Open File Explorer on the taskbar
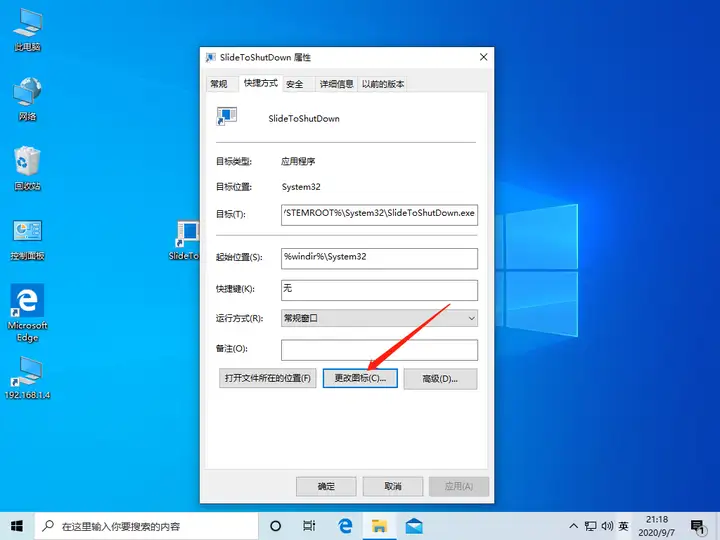720x540 pixels. point(379,526)
